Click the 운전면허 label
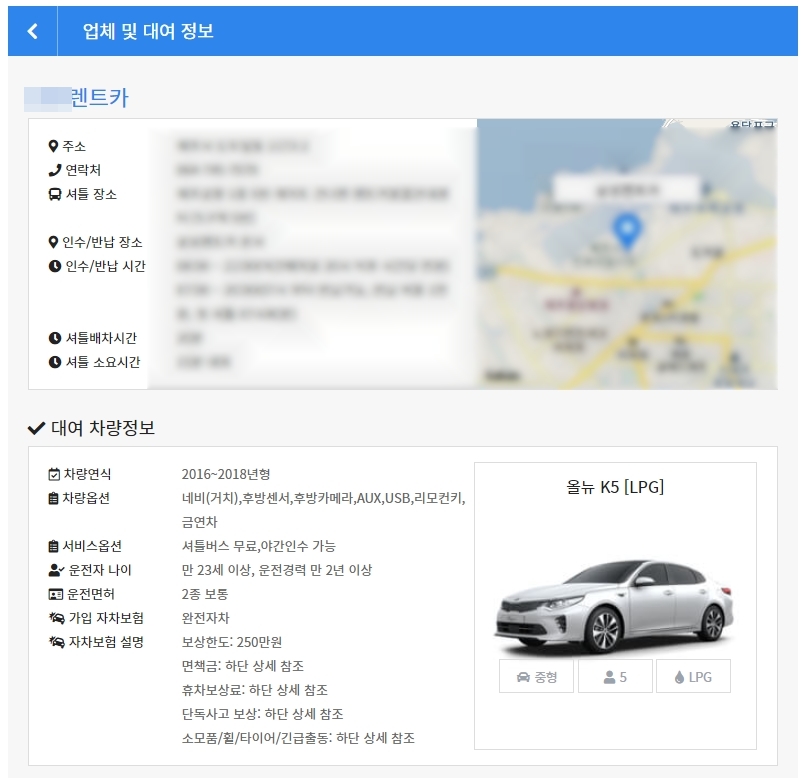This screenshot has height=778, width=806. point(90,595)
